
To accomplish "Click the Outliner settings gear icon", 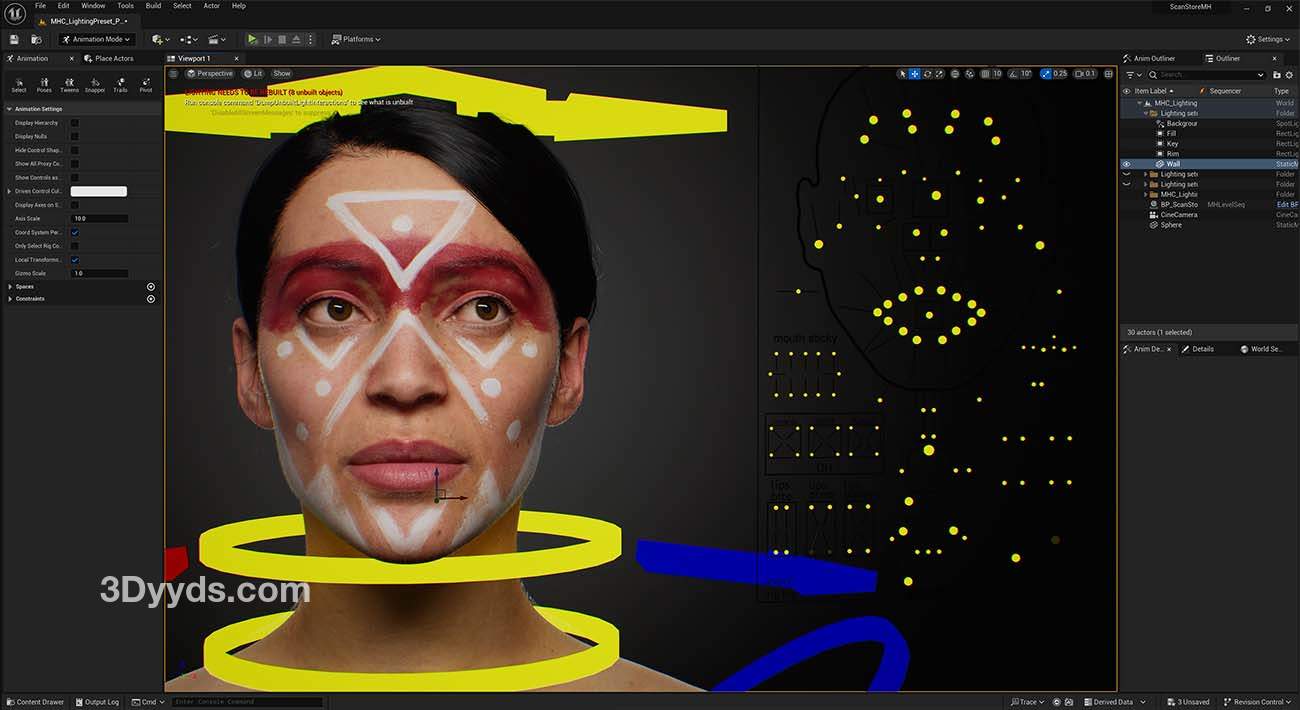I will [1288, 75].
